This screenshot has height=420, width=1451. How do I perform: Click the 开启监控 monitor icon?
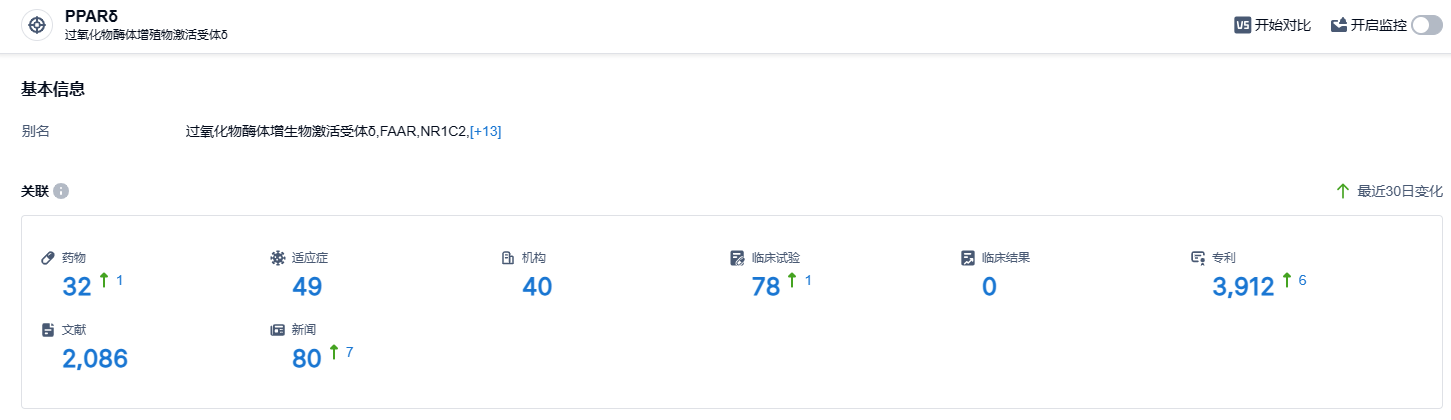click(x=1339, y=26)
